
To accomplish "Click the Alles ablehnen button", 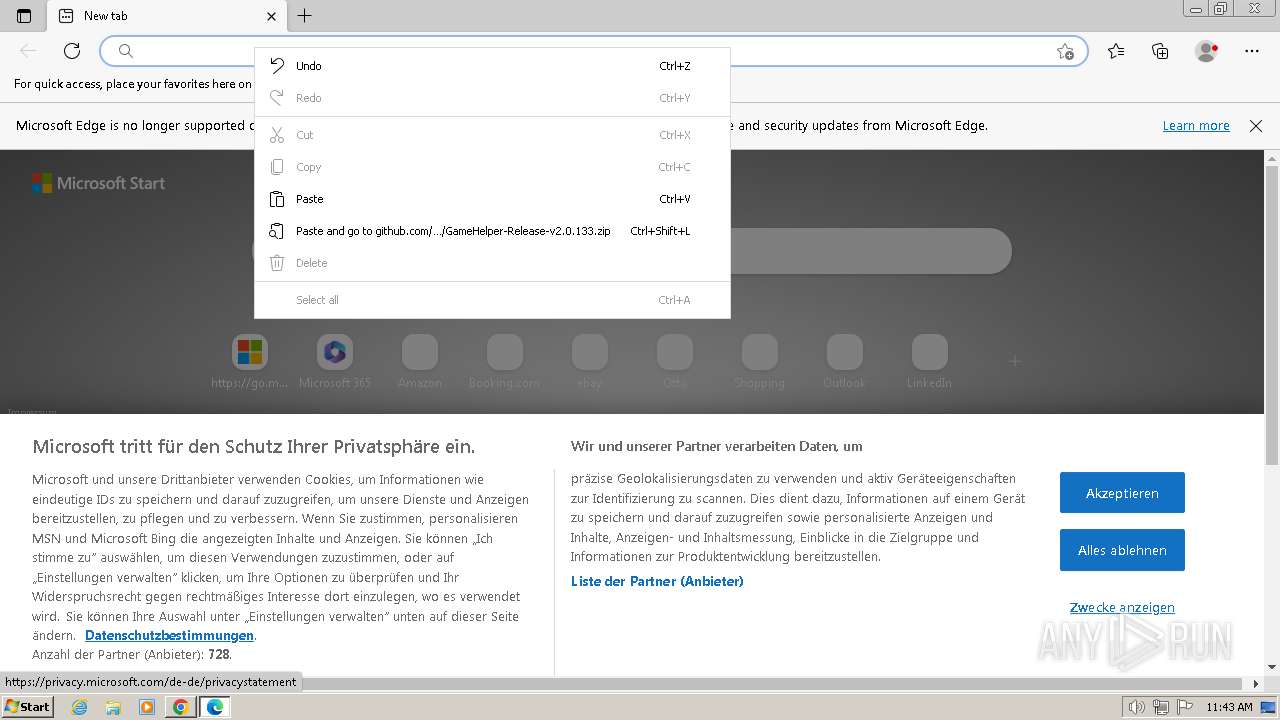I will tap(1122, 550).
